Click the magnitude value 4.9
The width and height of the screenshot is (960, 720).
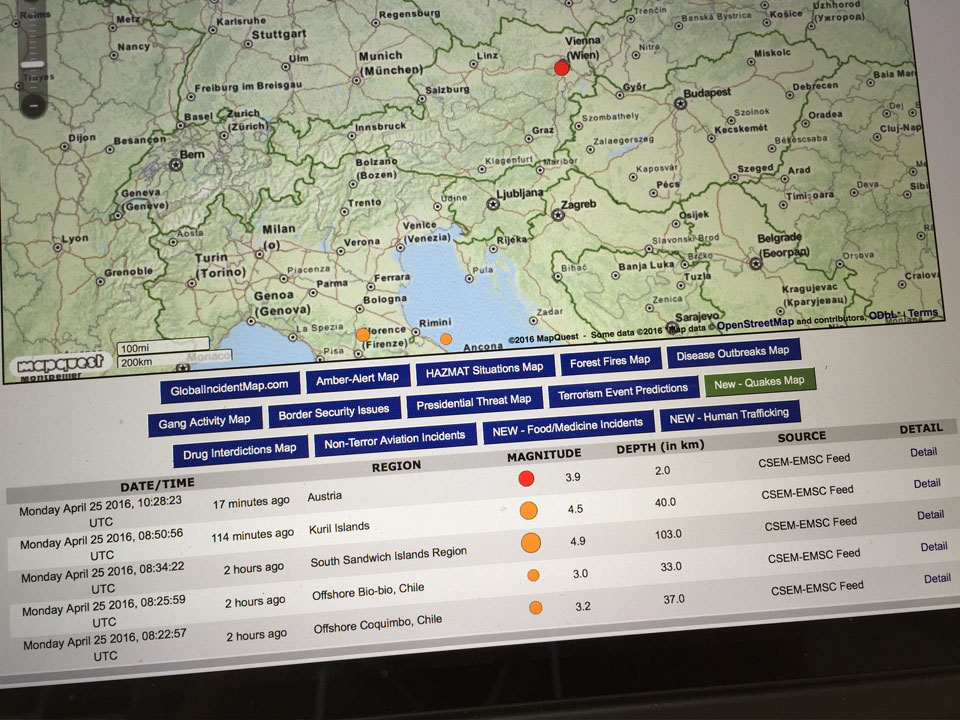coord(578,541)
